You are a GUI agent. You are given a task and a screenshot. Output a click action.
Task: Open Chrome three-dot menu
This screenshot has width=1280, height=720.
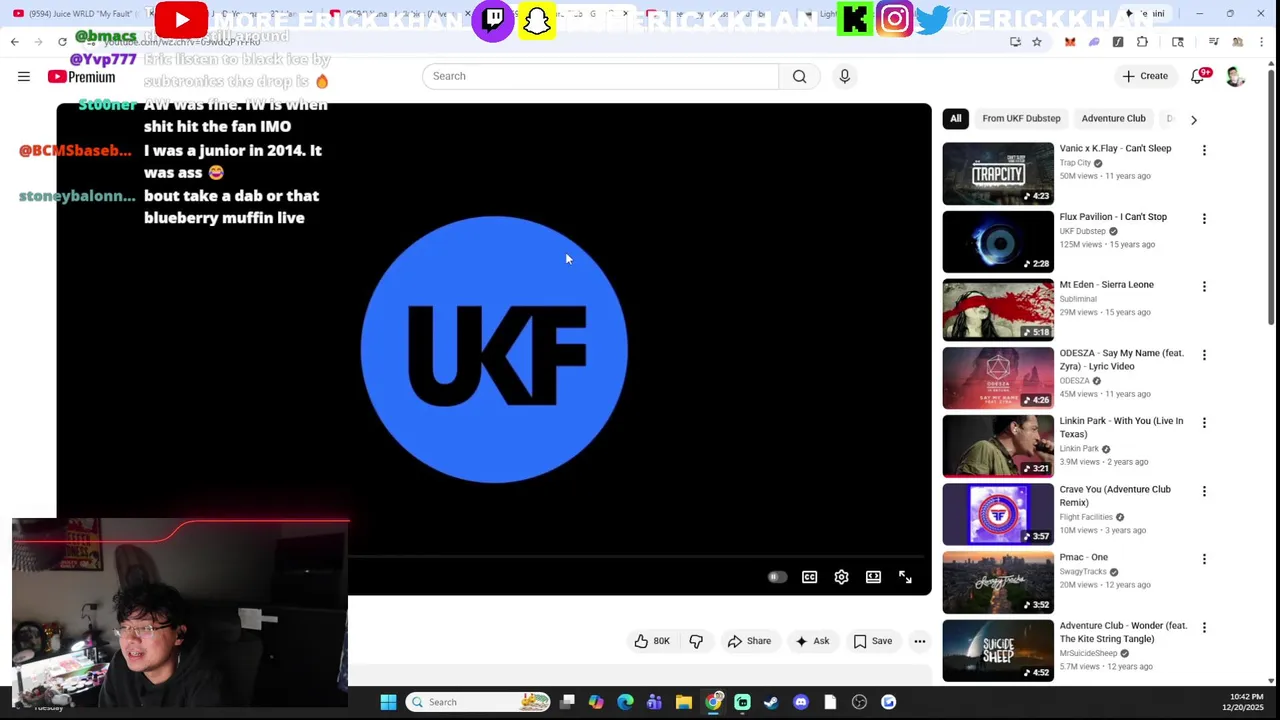1261,42
